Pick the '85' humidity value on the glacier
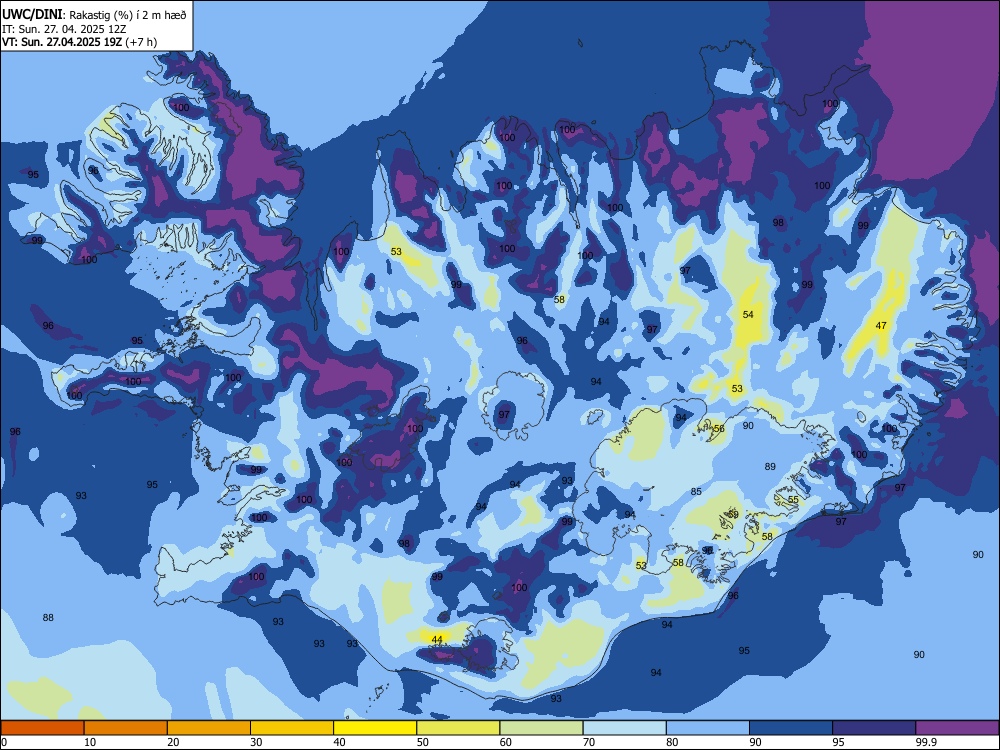The image size is (1000, 750). 696,492
